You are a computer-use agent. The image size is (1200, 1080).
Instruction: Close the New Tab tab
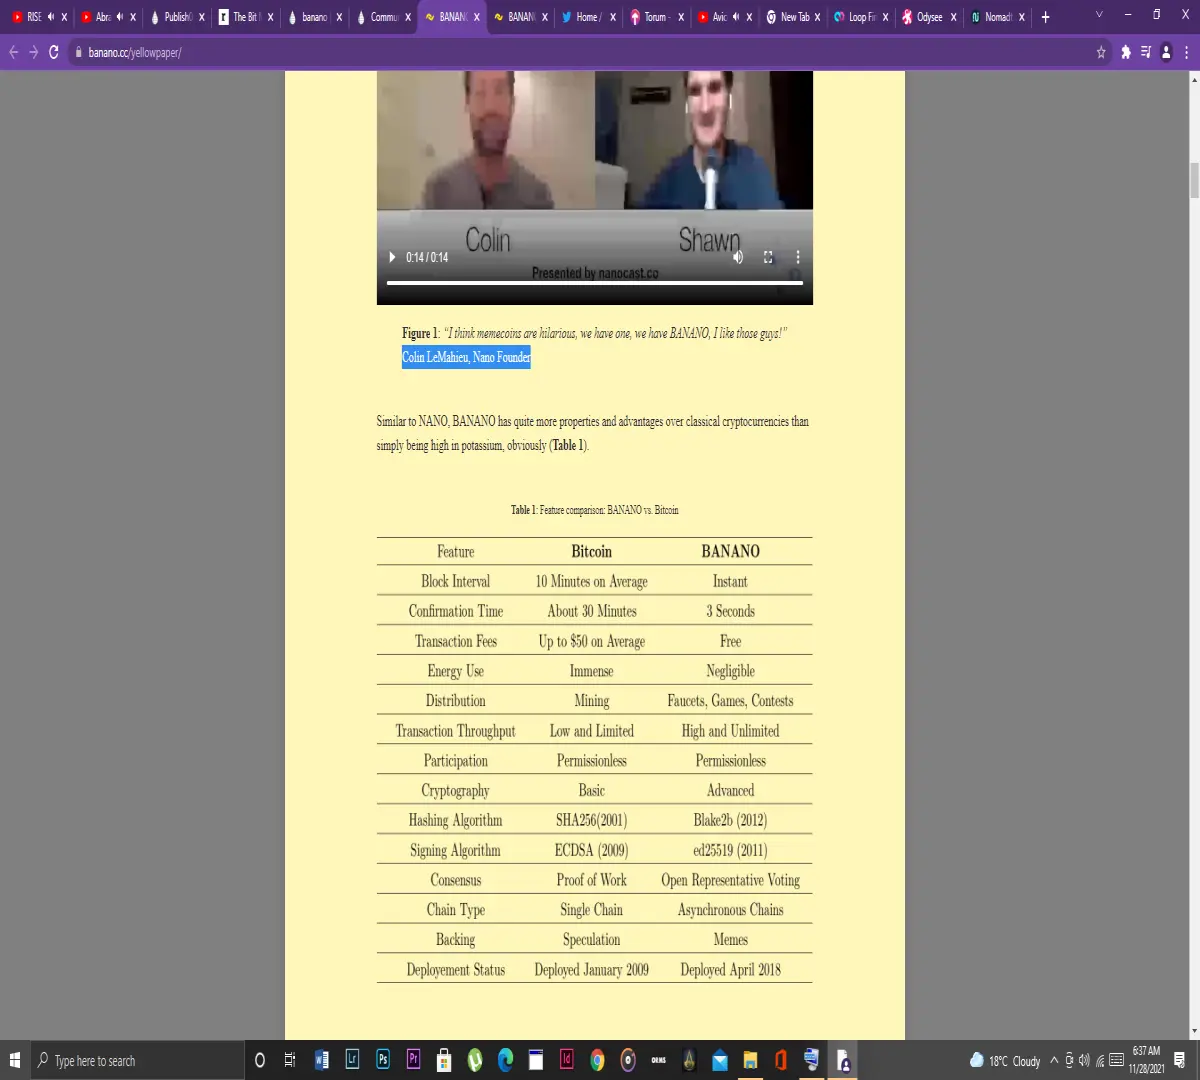(817, 17)
